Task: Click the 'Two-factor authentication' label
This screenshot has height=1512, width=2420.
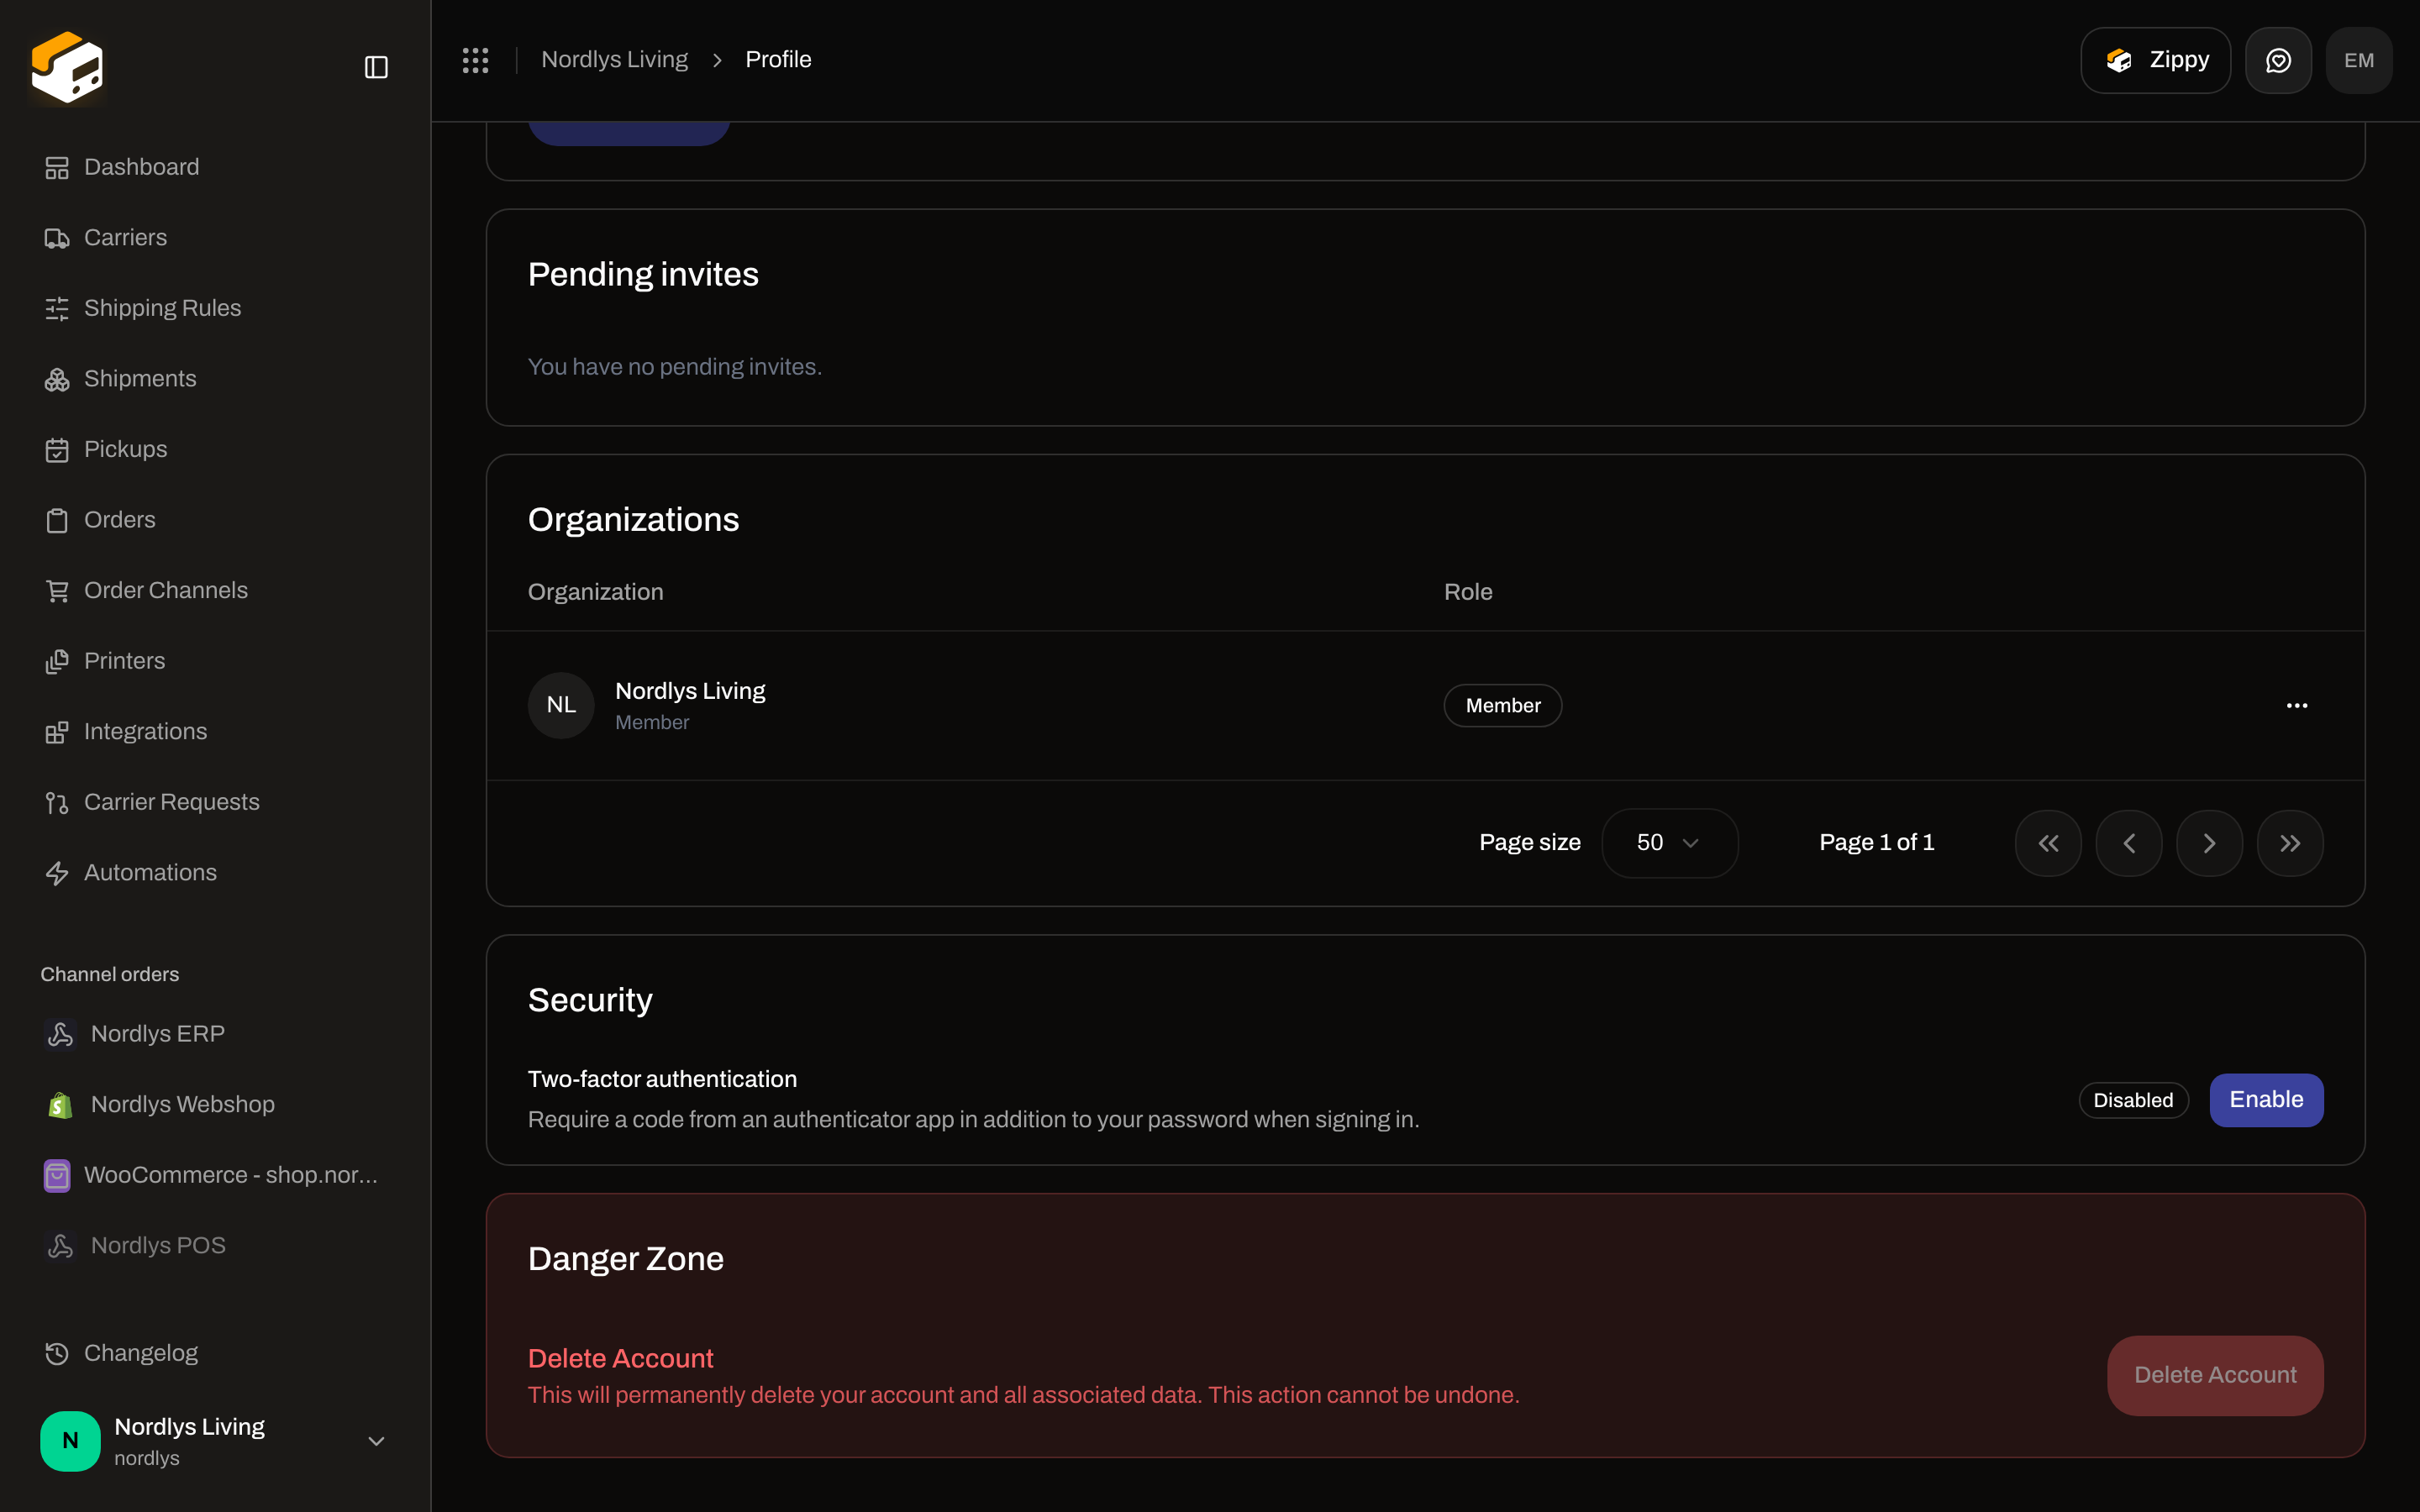Action: pos(662,1079)
